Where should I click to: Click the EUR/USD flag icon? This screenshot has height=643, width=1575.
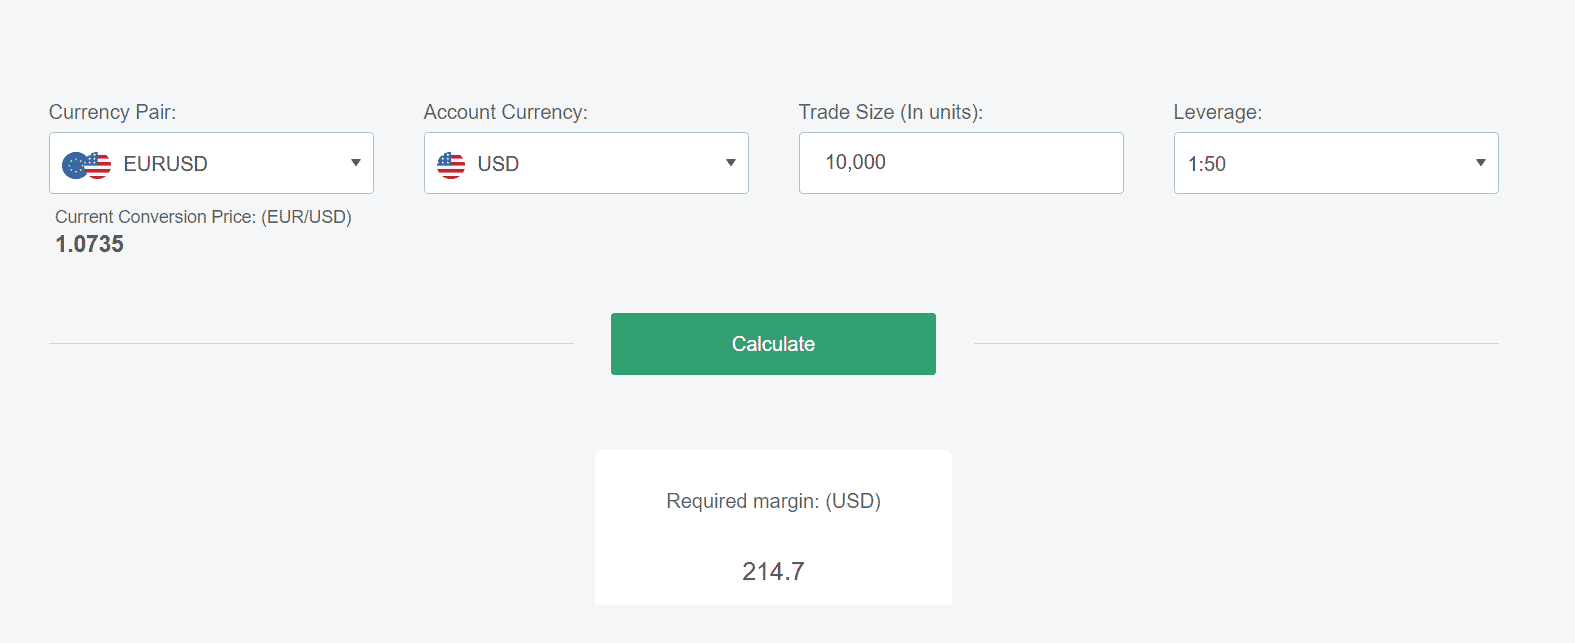[87, 165]
